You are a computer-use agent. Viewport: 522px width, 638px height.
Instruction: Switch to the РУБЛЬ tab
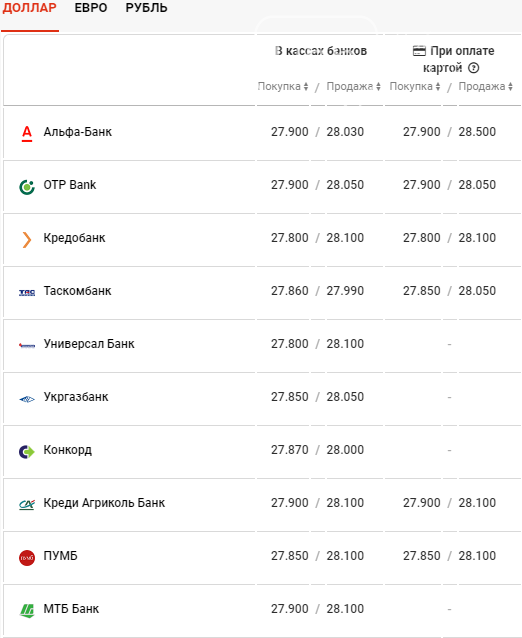[146, 8]
